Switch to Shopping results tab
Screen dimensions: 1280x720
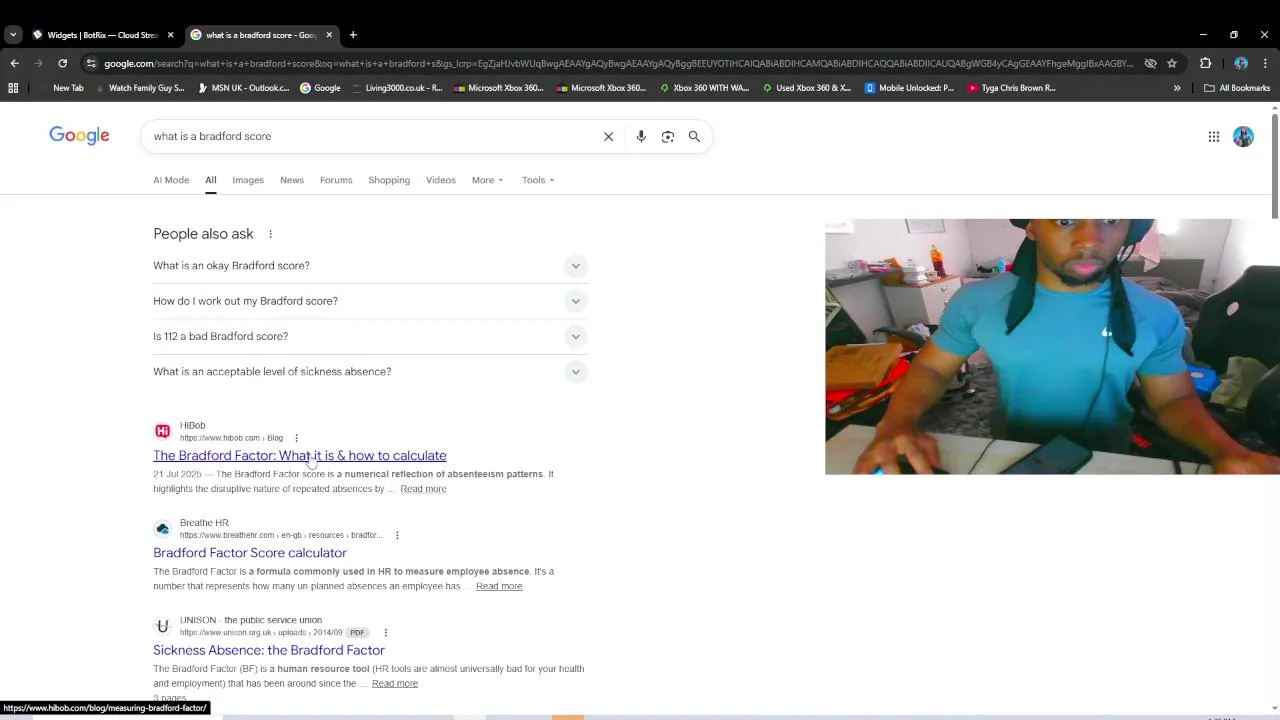pyautogui.click(x=389, y=180)
